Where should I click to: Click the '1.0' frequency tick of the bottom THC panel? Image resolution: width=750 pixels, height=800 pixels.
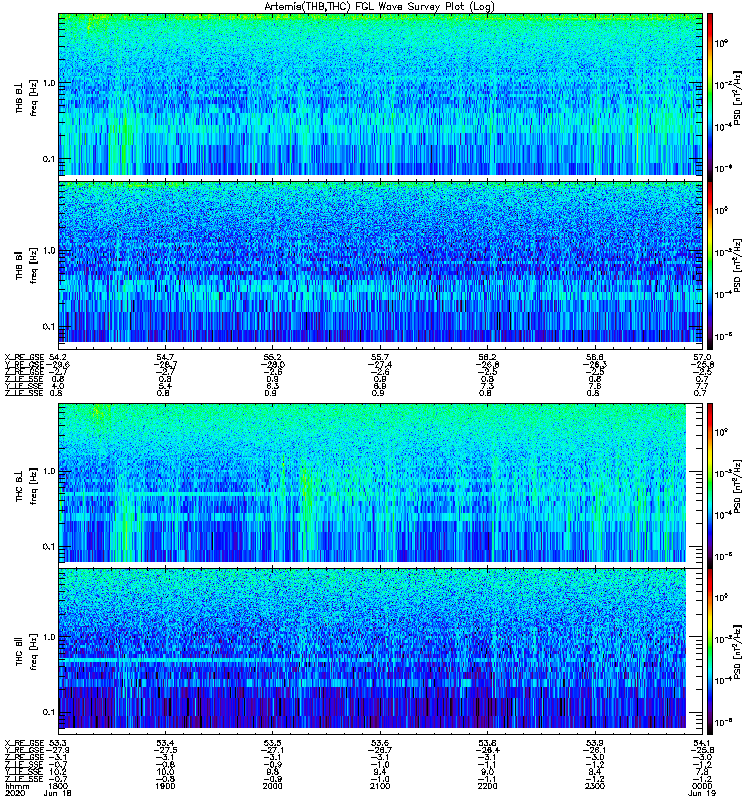click(x=49, y=637)
